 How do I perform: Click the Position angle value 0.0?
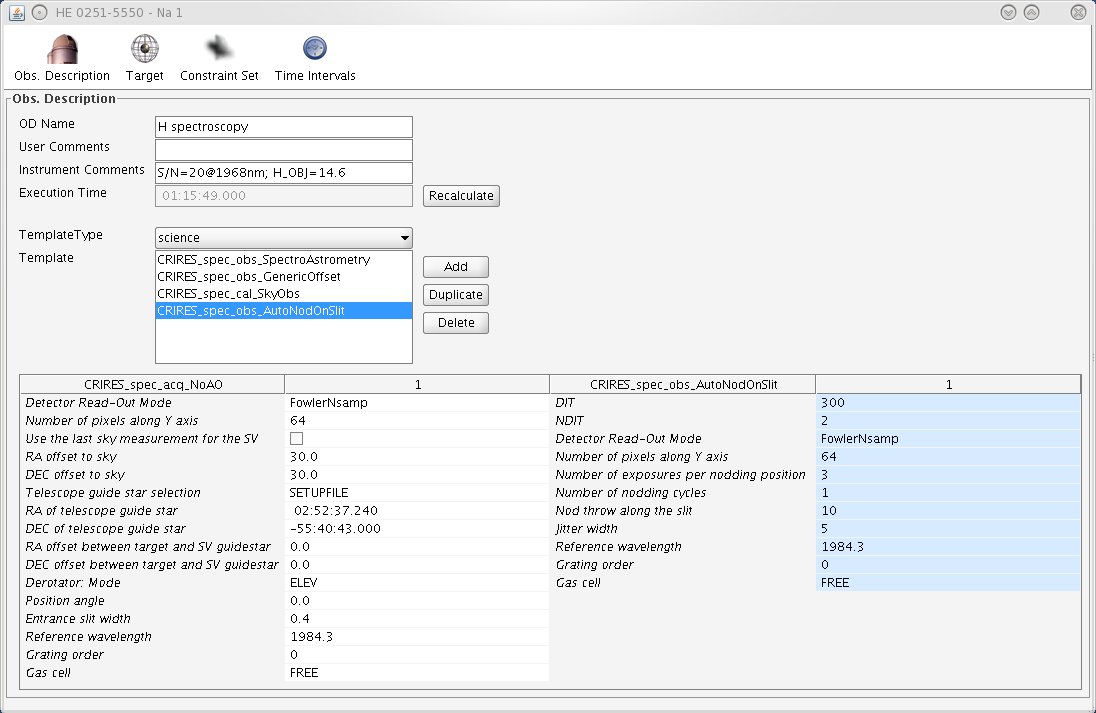[417, 600]
